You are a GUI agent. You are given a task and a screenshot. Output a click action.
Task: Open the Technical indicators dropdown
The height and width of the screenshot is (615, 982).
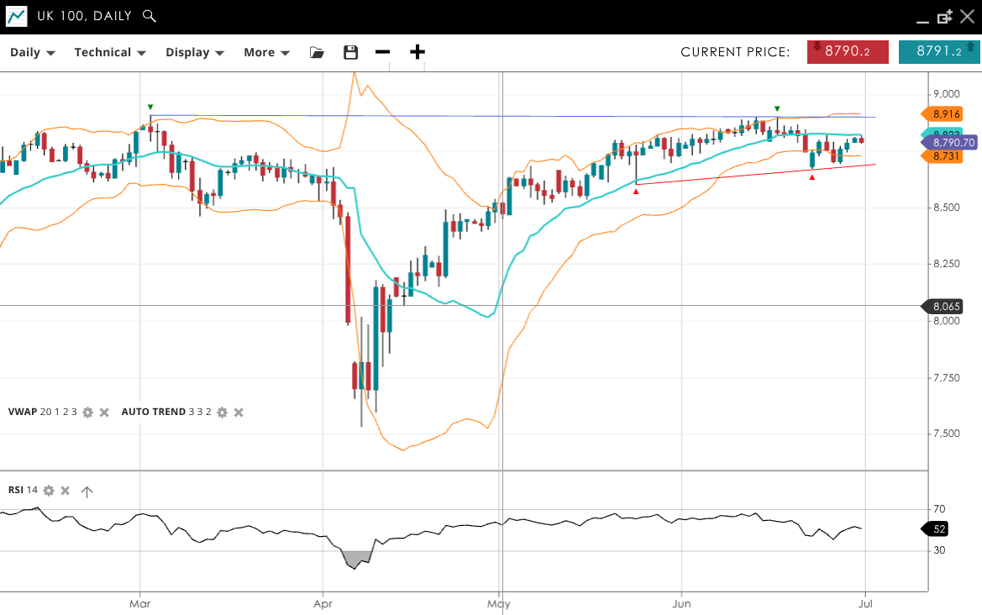110,52
